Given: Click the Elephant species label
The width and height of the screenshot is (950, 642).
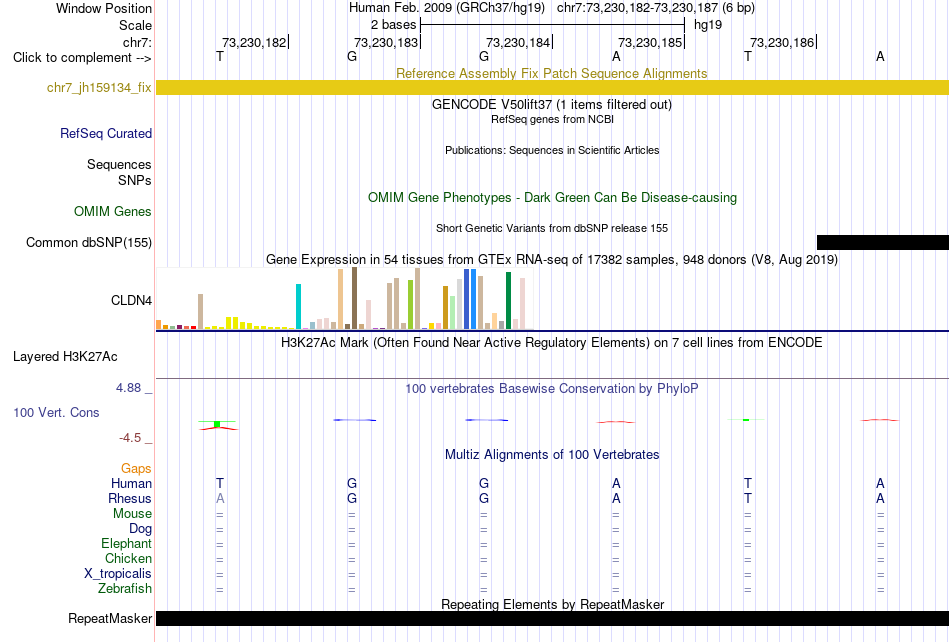Looking at the screenshot, I should point(127,543).
